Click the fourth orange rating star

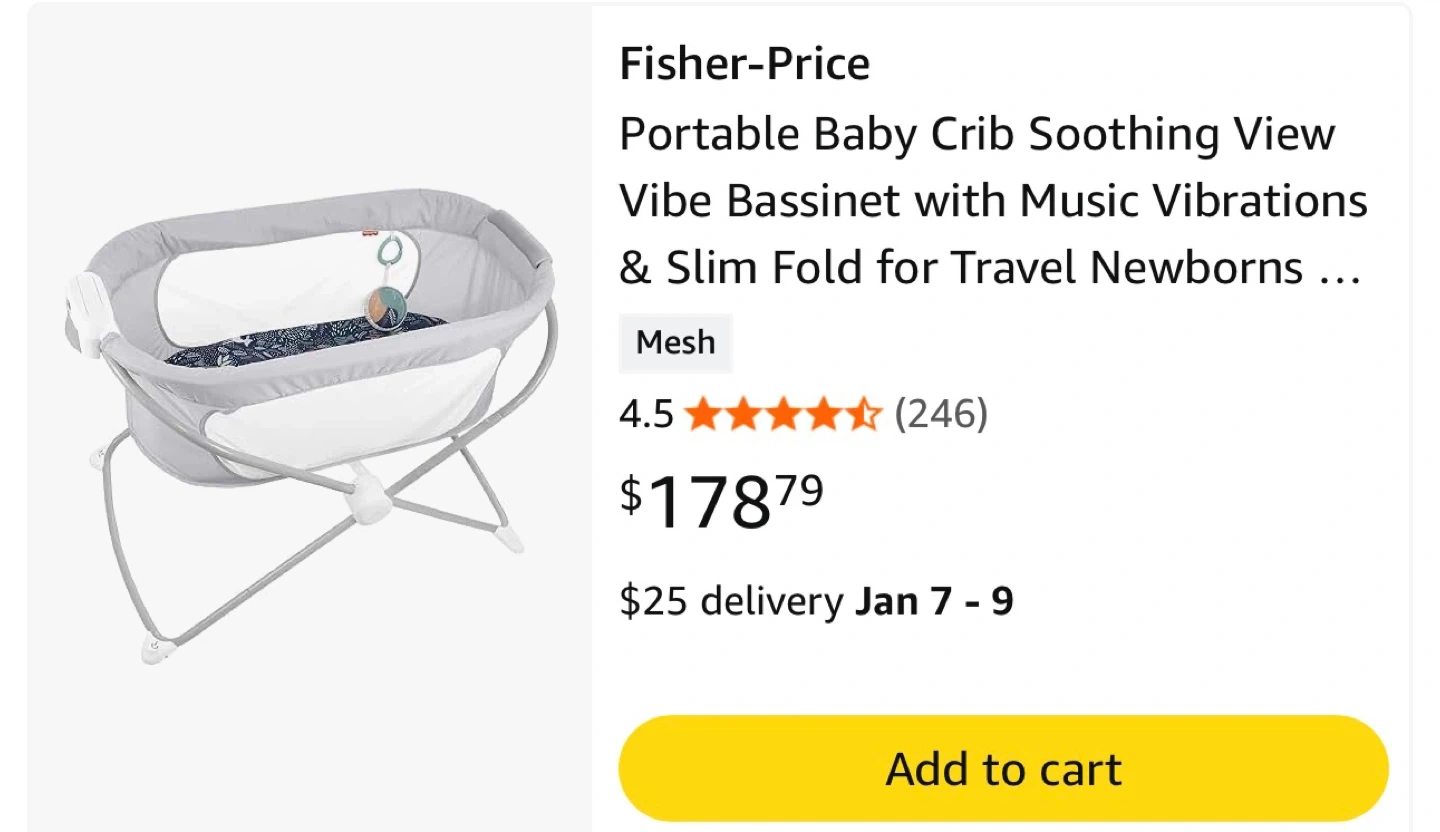(x=823, y=413)
